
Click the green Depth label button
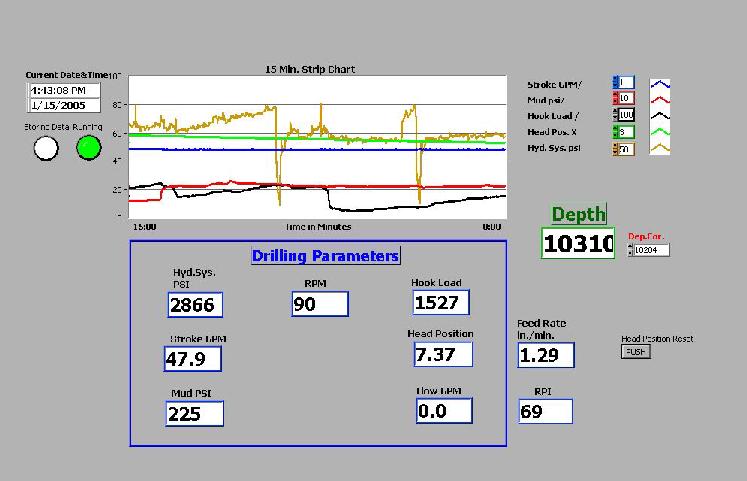coord(578,214)
